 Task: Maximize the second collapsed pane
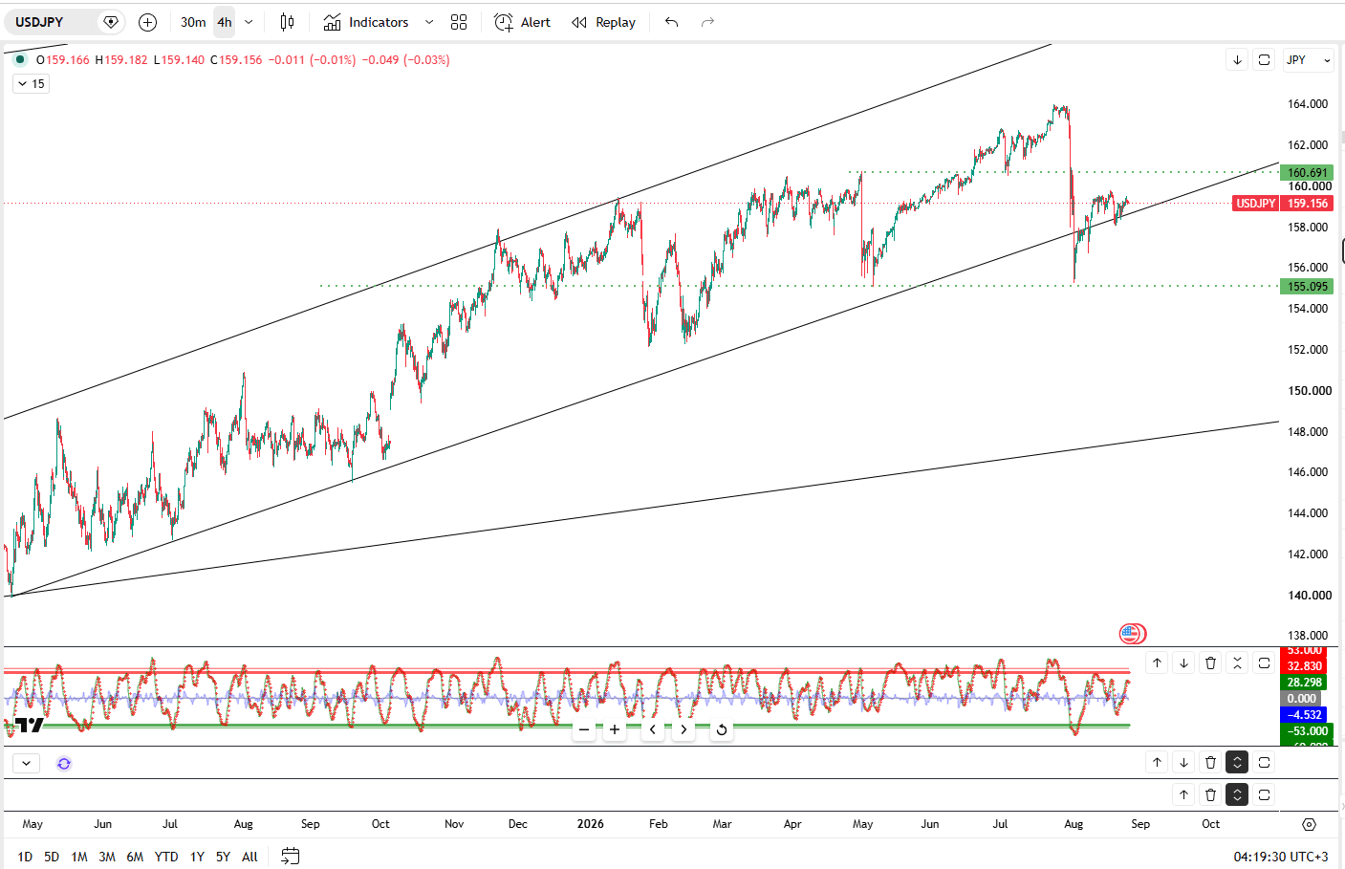pos(1264,763)
